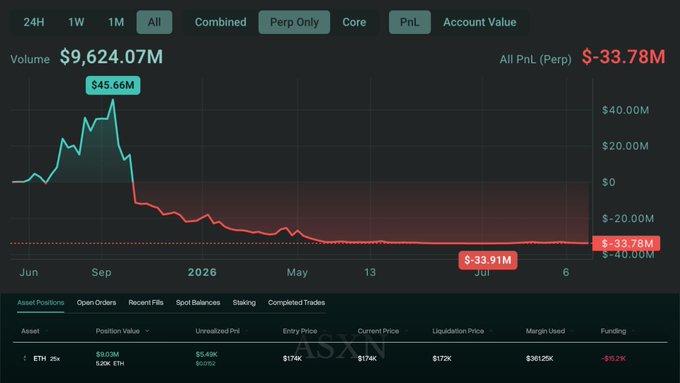Click the $20.00M y-axis label
Screen dimensions: 680x383
click(x=625, y=146)
